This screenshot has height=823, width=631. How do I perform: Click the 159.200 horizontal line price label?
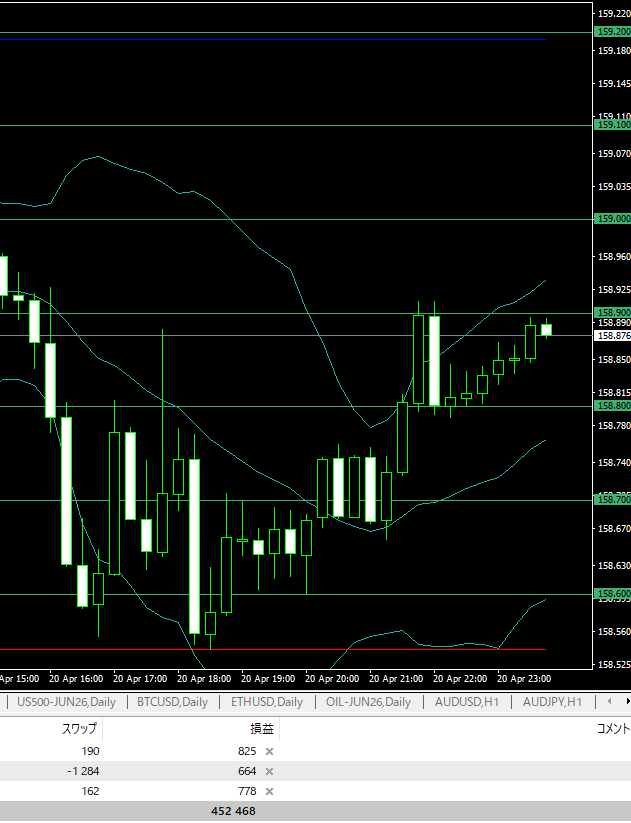(612, 32)
